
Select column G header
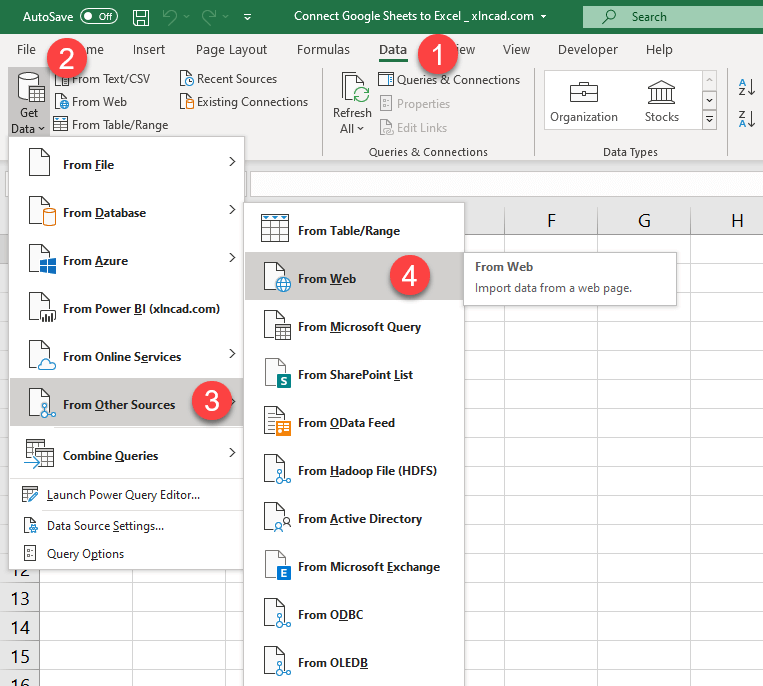pyautogui.click(x=644, y=220)
